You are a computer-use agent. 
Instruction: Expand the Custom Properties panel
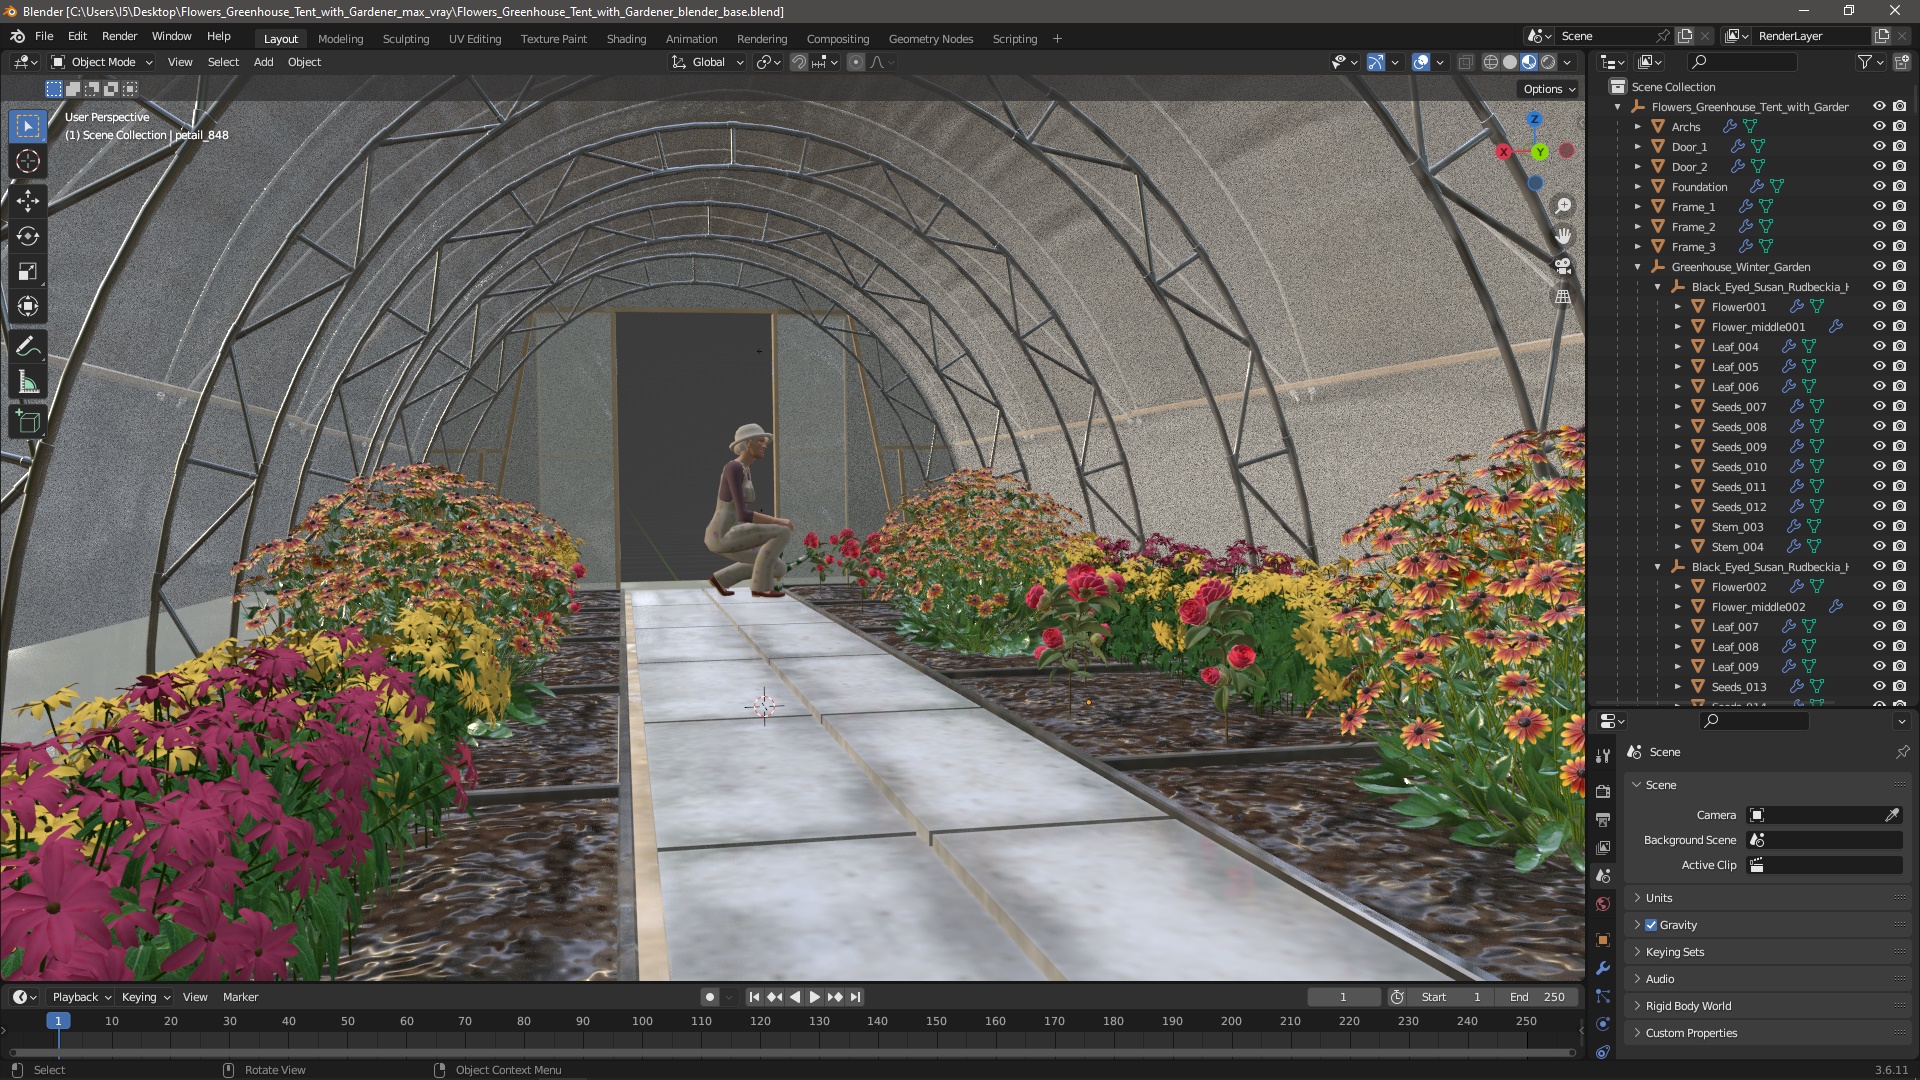point(1691,1033)
